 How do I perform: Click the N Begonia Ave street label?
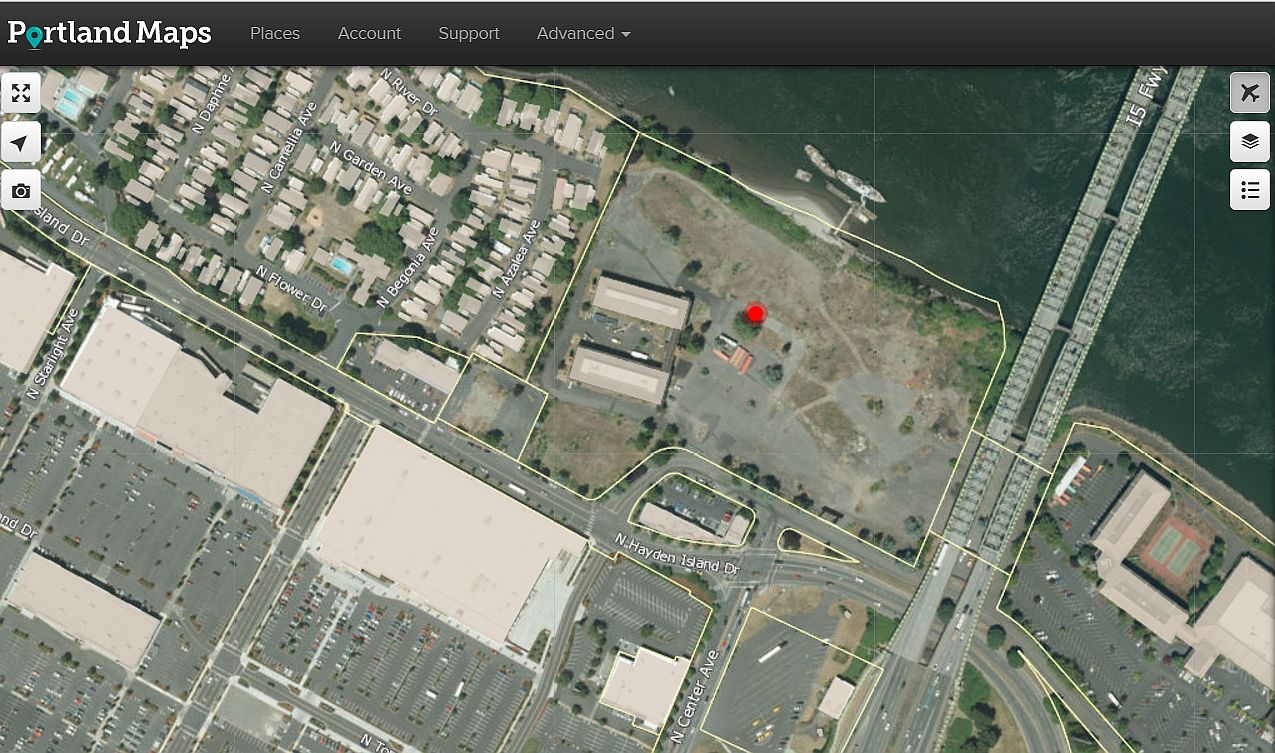point(408,266)
